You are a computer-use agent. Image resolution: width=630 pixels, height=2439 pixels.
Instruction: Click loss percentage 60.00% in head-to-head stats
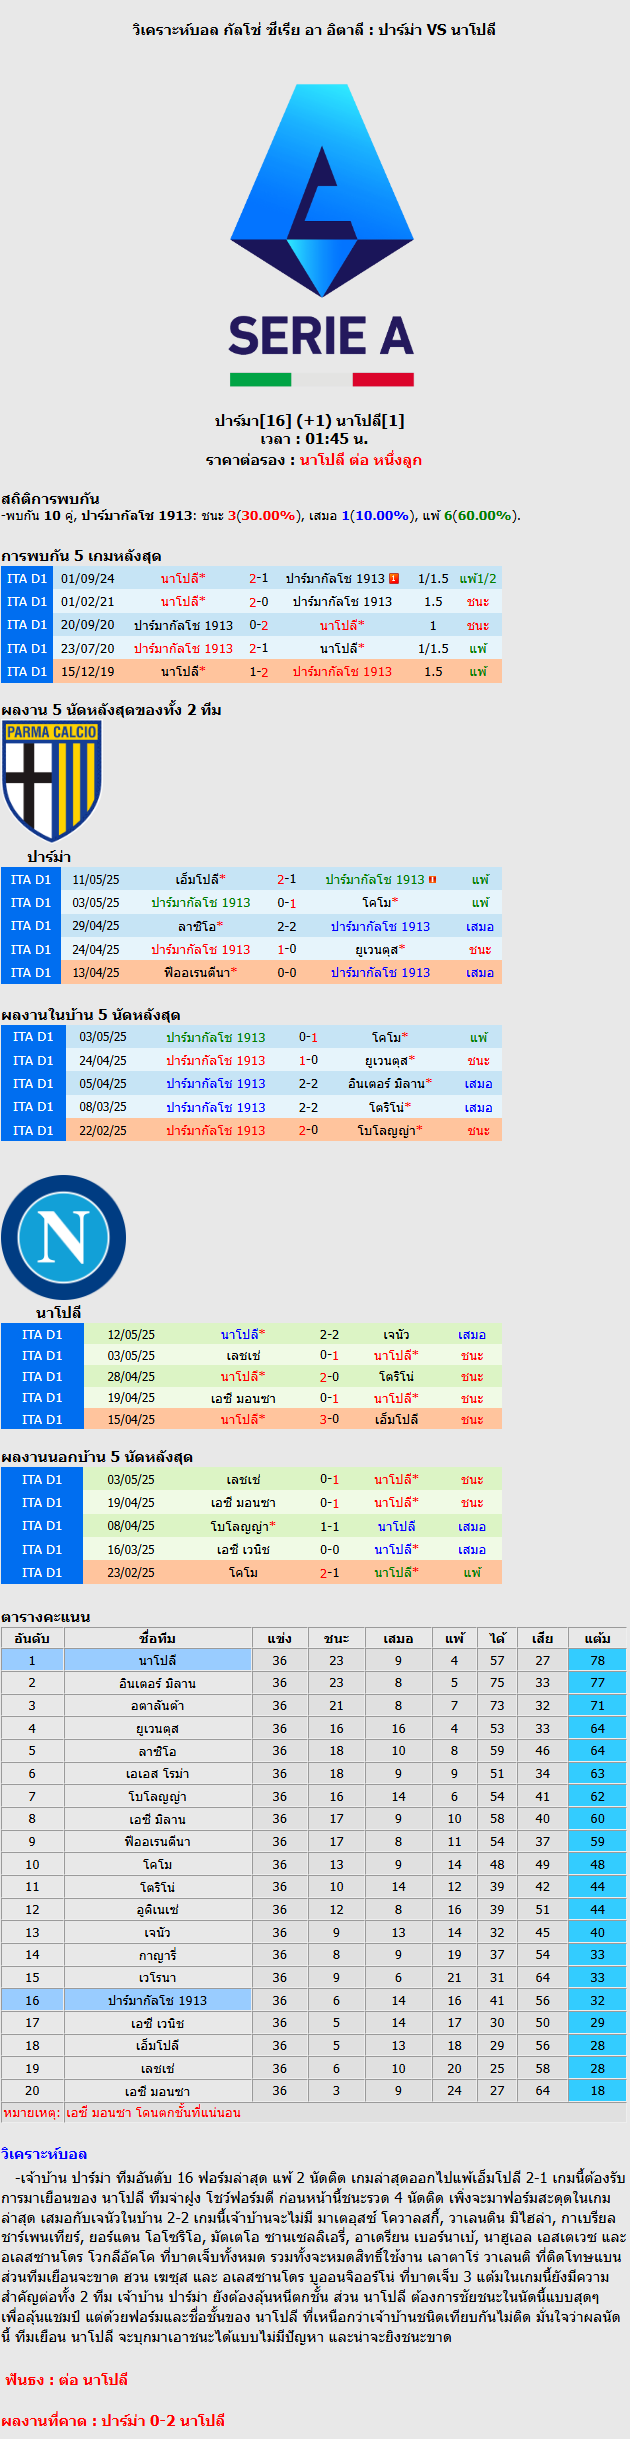pos(482,516)
